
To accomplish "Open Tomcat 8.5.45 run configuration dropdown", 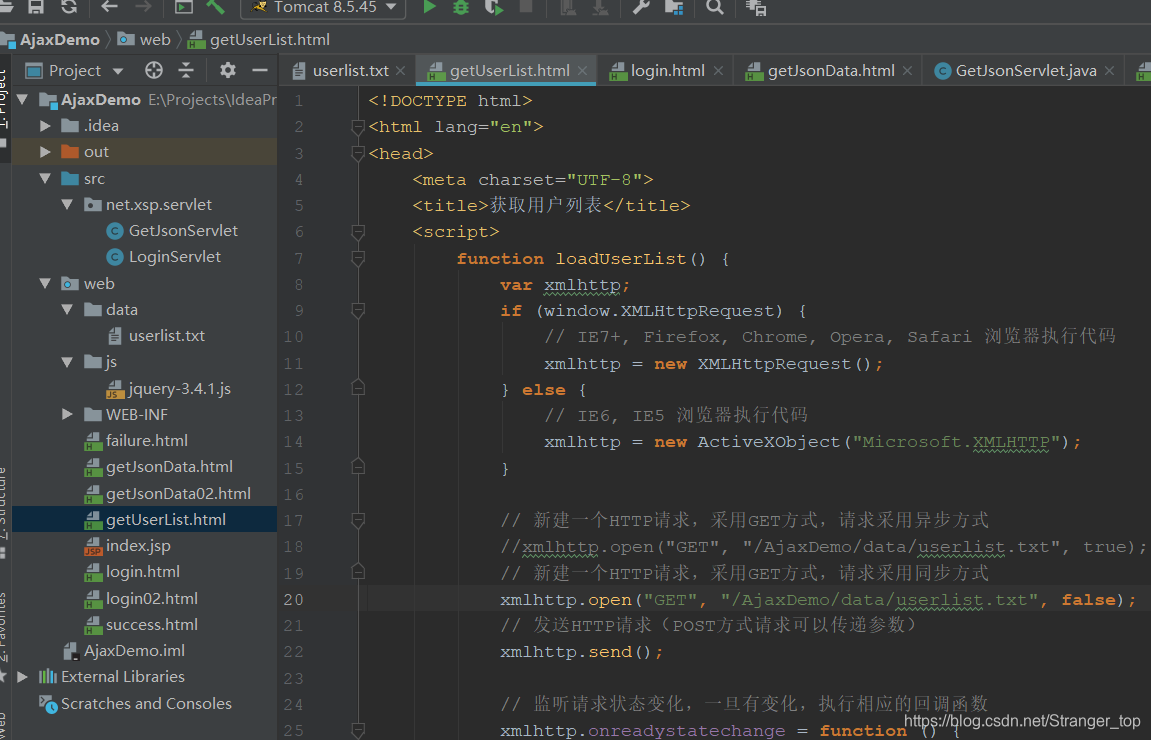I will tap(324, 7).
